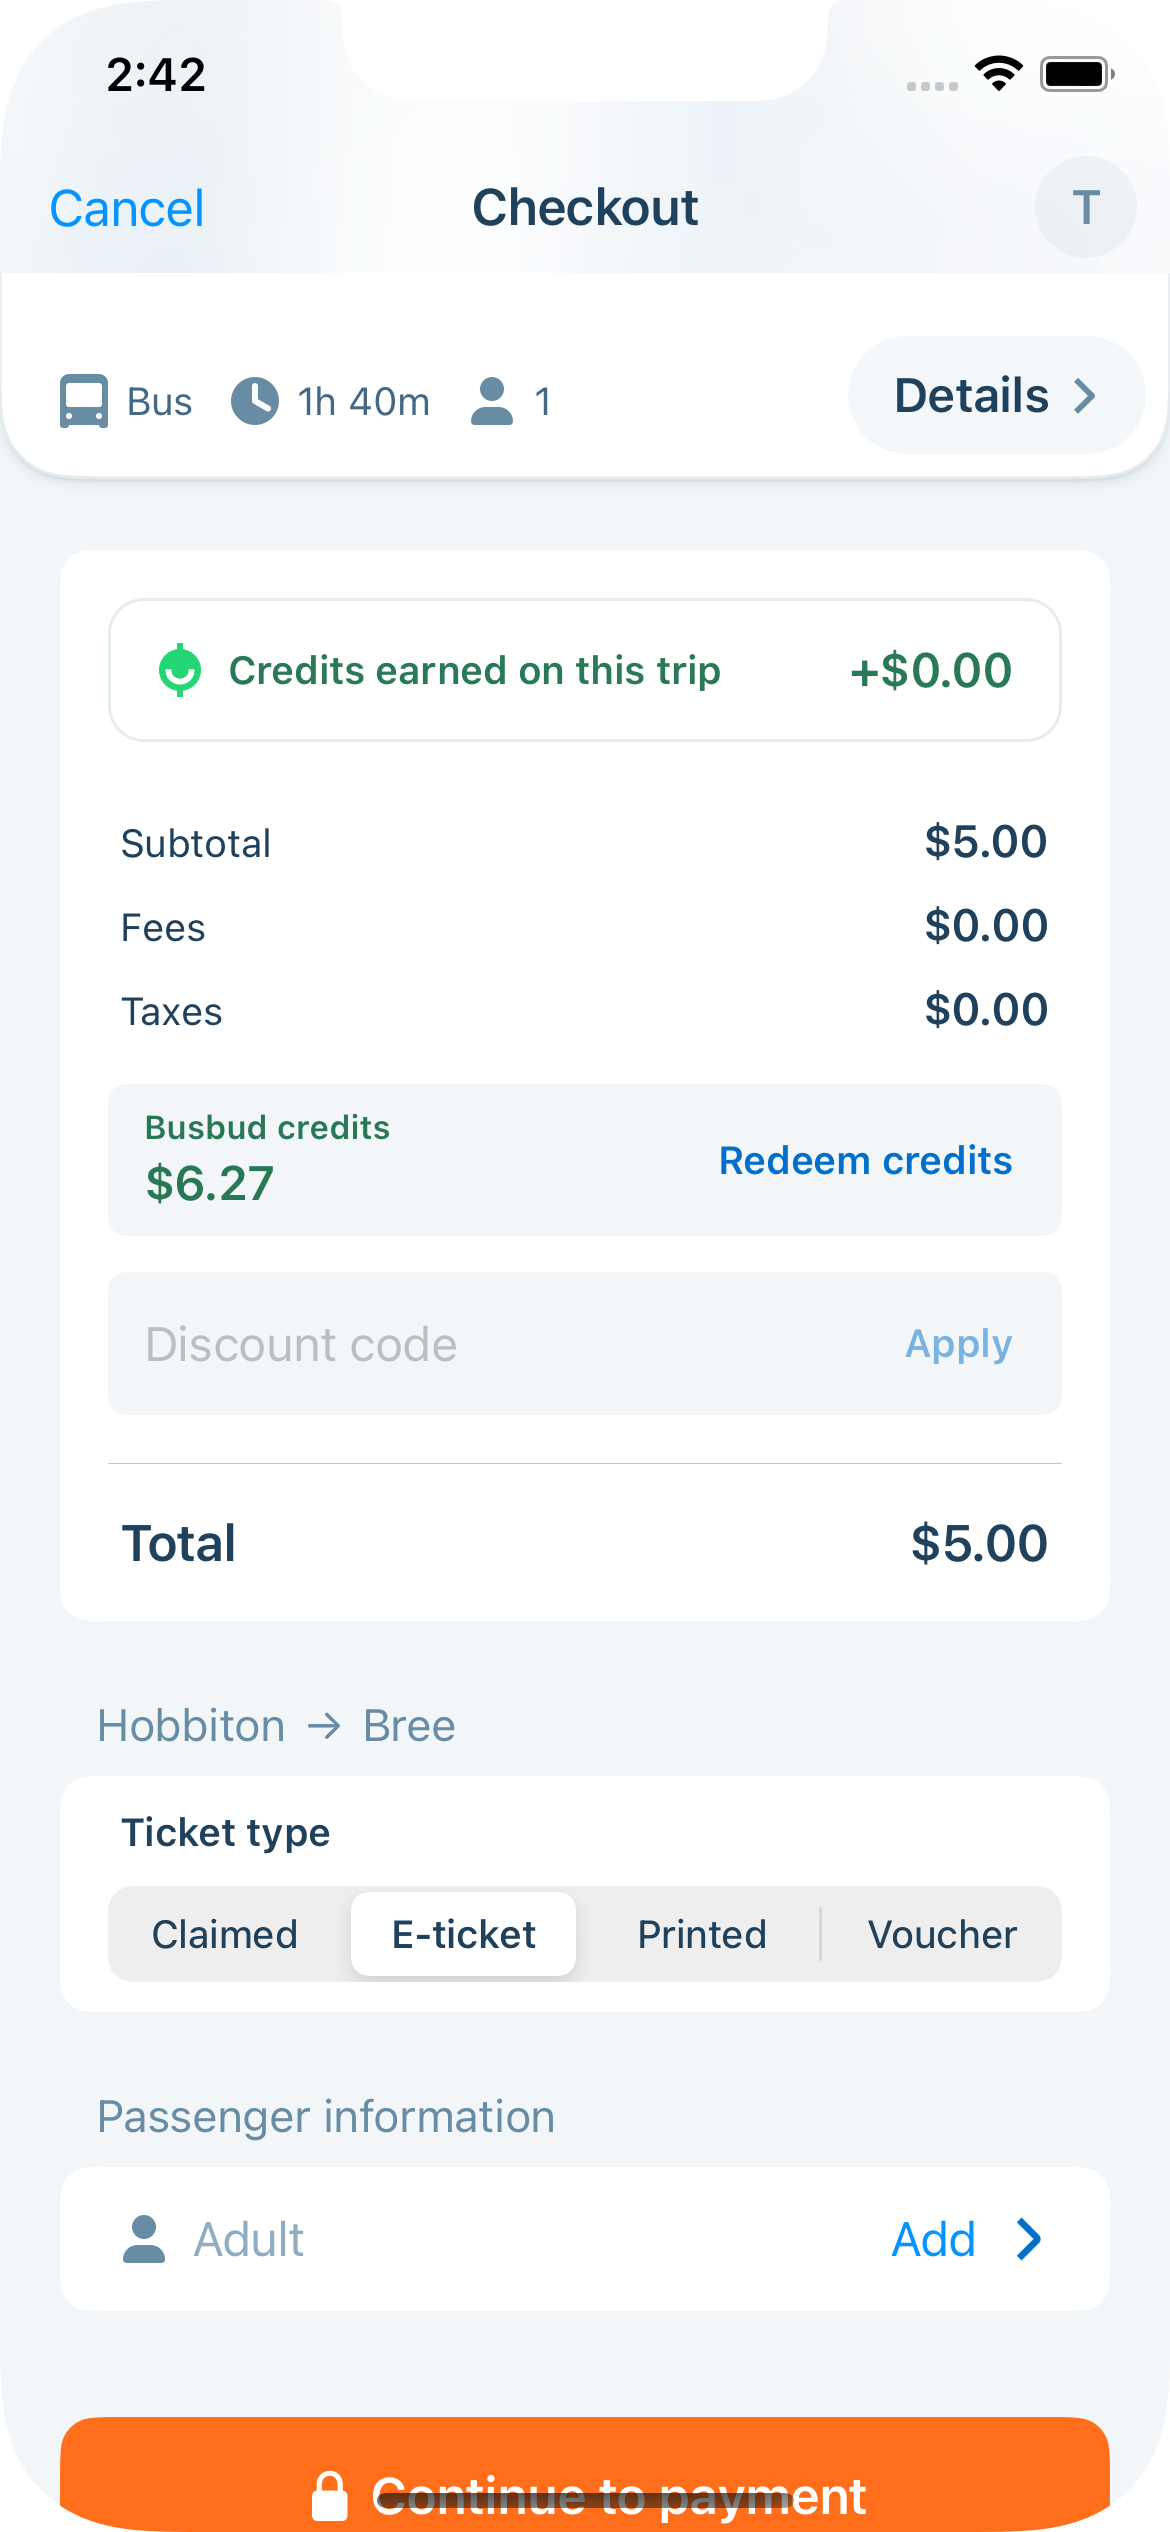Tap the Adult passenger person icon
The width and height of the screenshot is (1170, 2532).
click(144, 2239)
